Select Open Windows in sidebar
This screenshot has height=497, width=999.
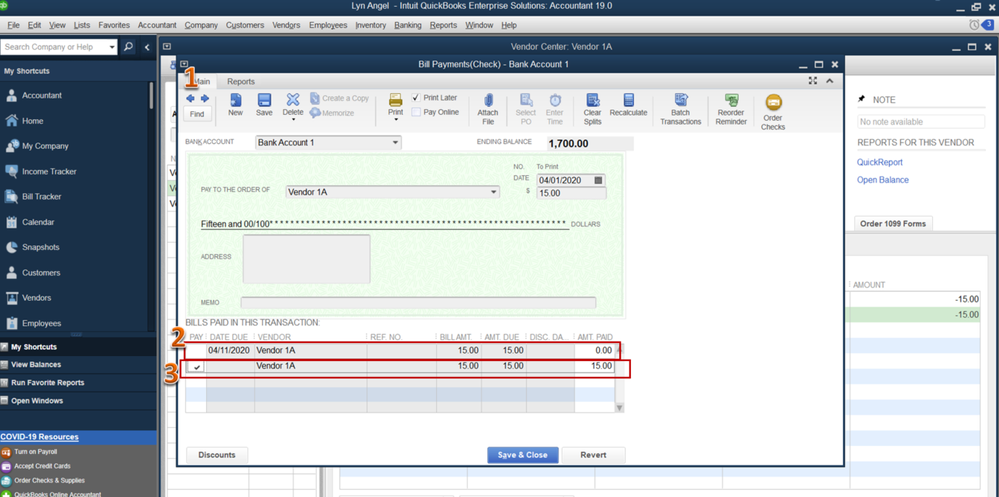point(37,401)
